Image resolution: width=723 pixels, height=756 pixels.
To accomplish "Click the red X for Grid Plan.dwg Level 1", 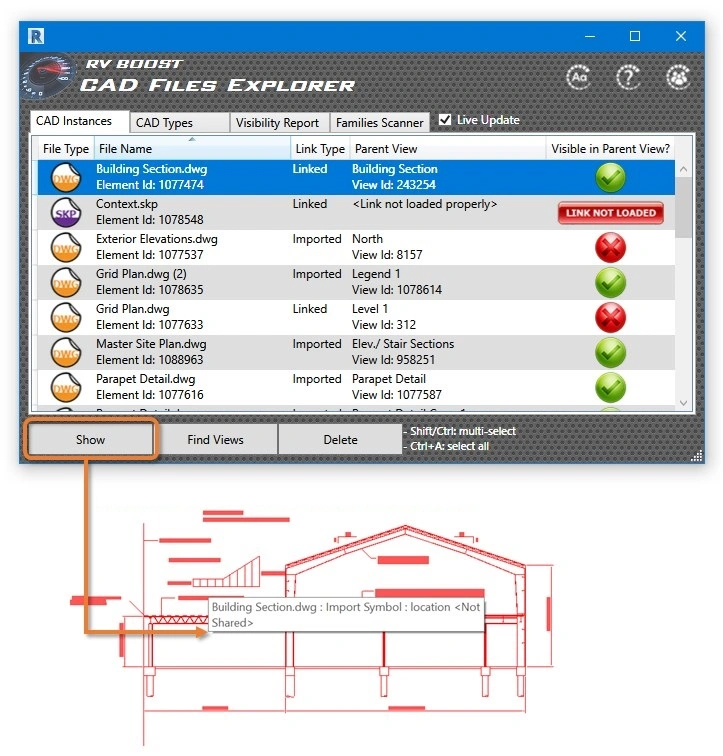I will tap(610, 317).
